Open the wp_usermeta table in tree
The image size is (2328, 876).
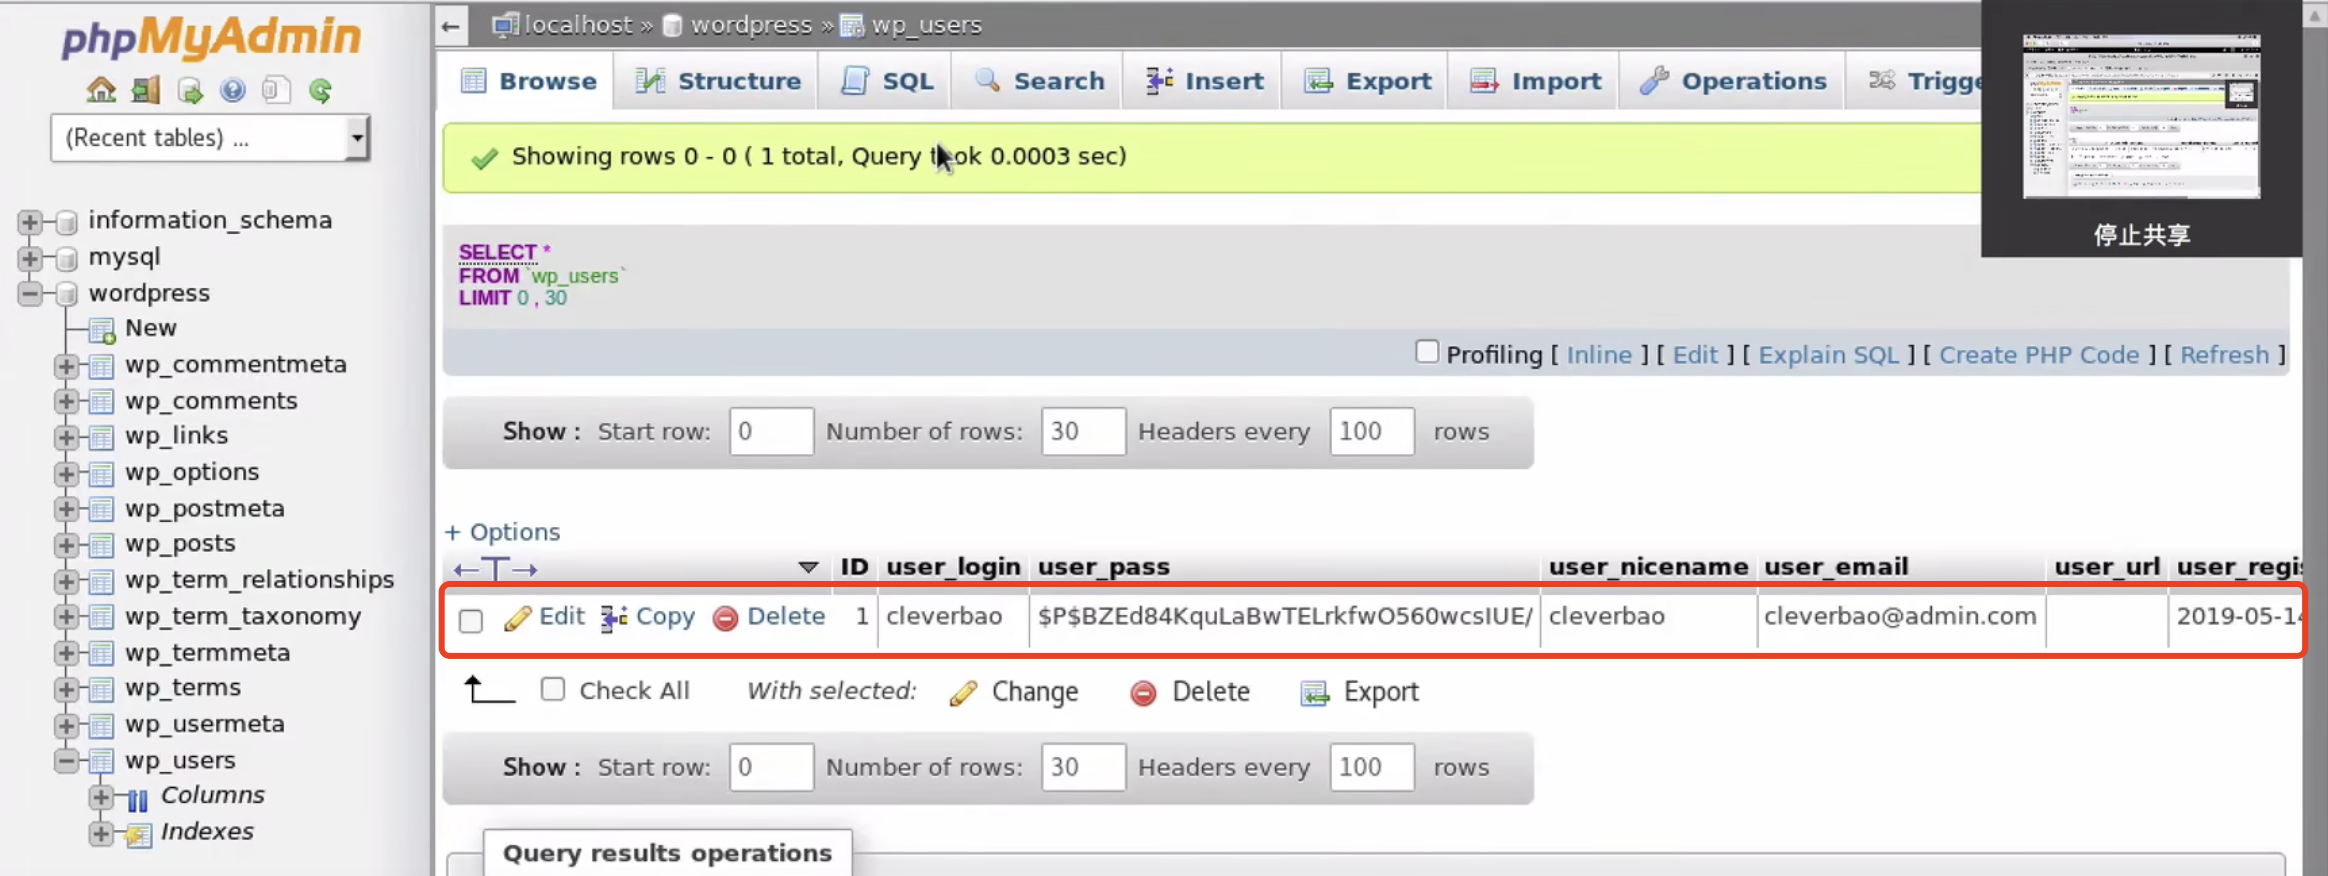click(x=205, y=725)
